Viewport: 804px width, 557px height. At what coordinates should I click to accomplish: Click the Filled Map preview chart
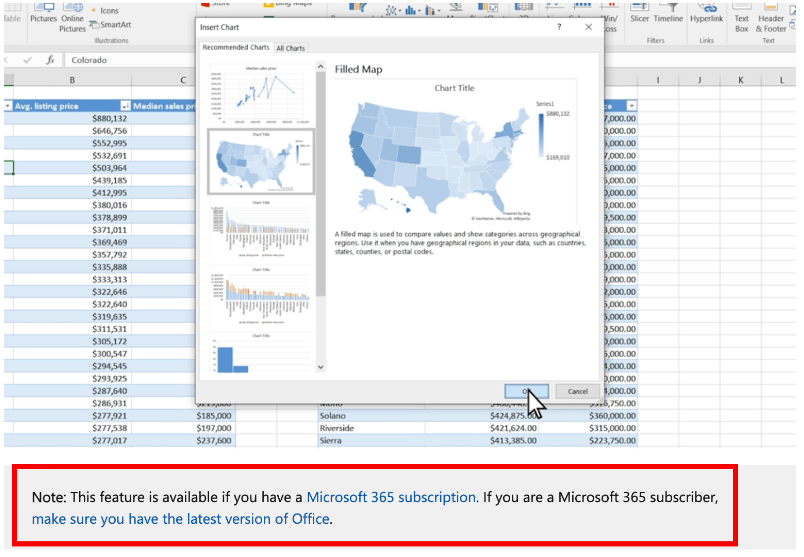coord(454,152)
